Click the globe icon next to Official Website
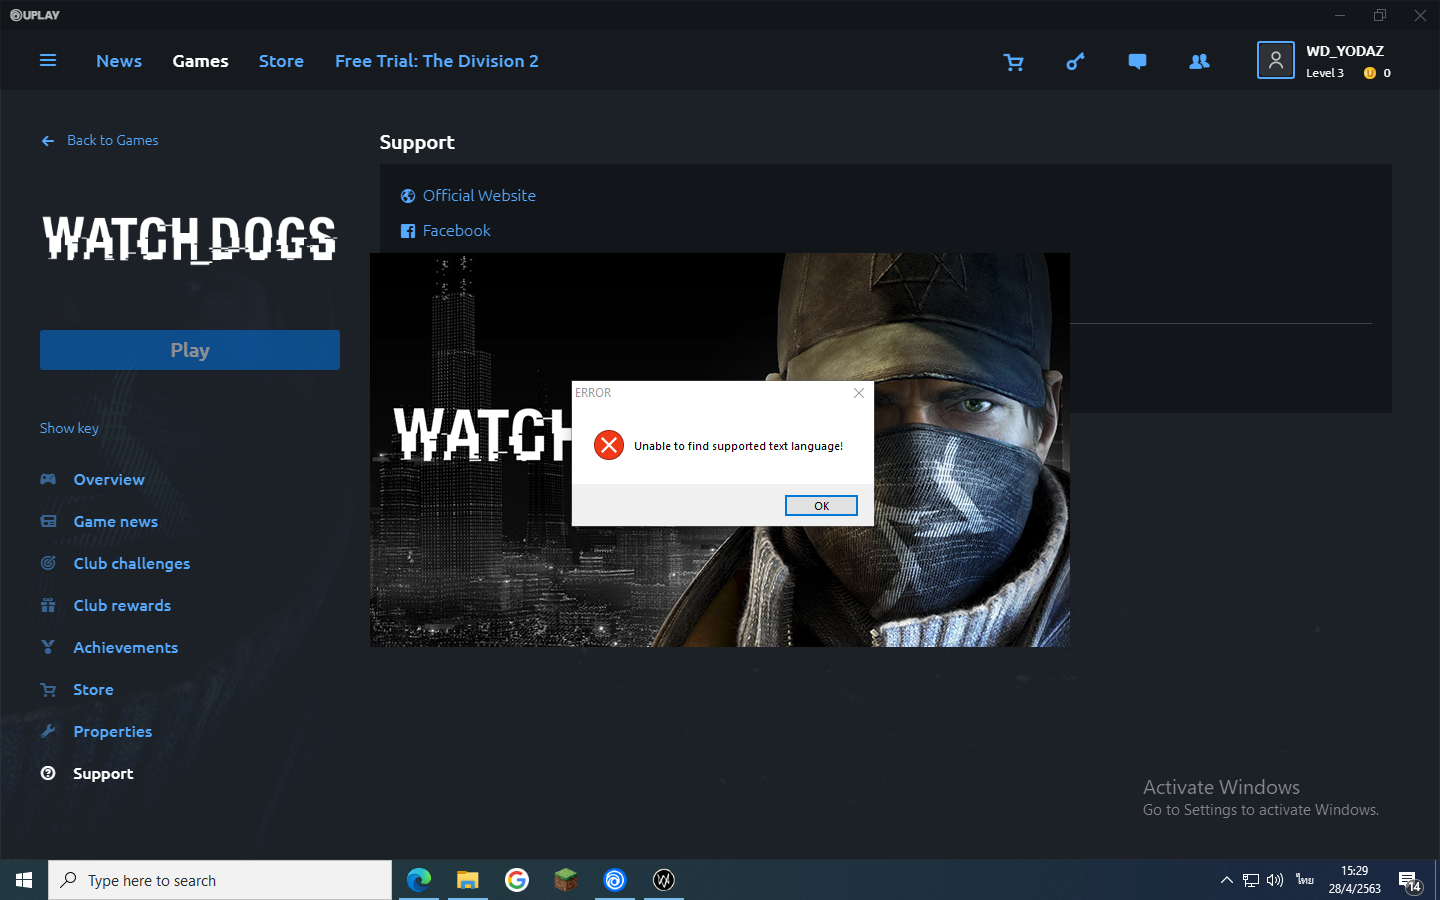1440x900 pixels. pos(408,196)
